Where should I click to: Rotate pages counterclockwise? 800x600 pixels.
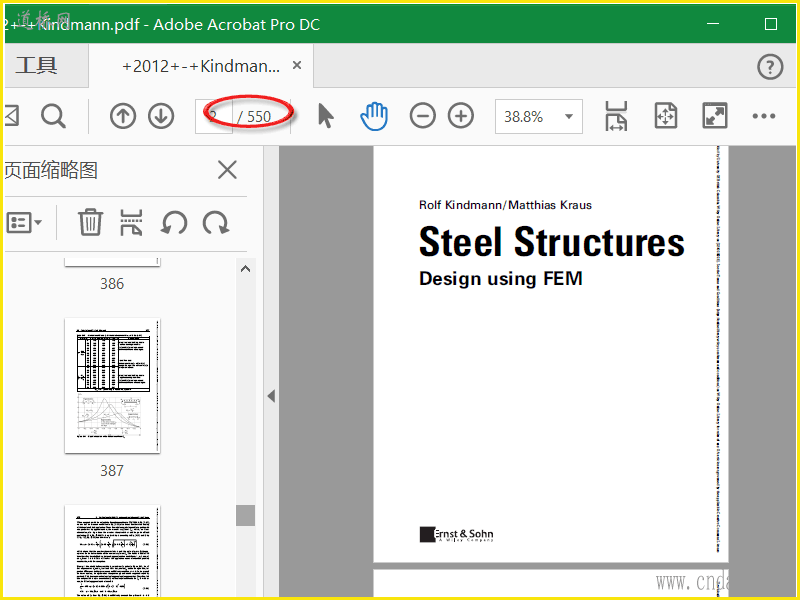pos(174,223)
